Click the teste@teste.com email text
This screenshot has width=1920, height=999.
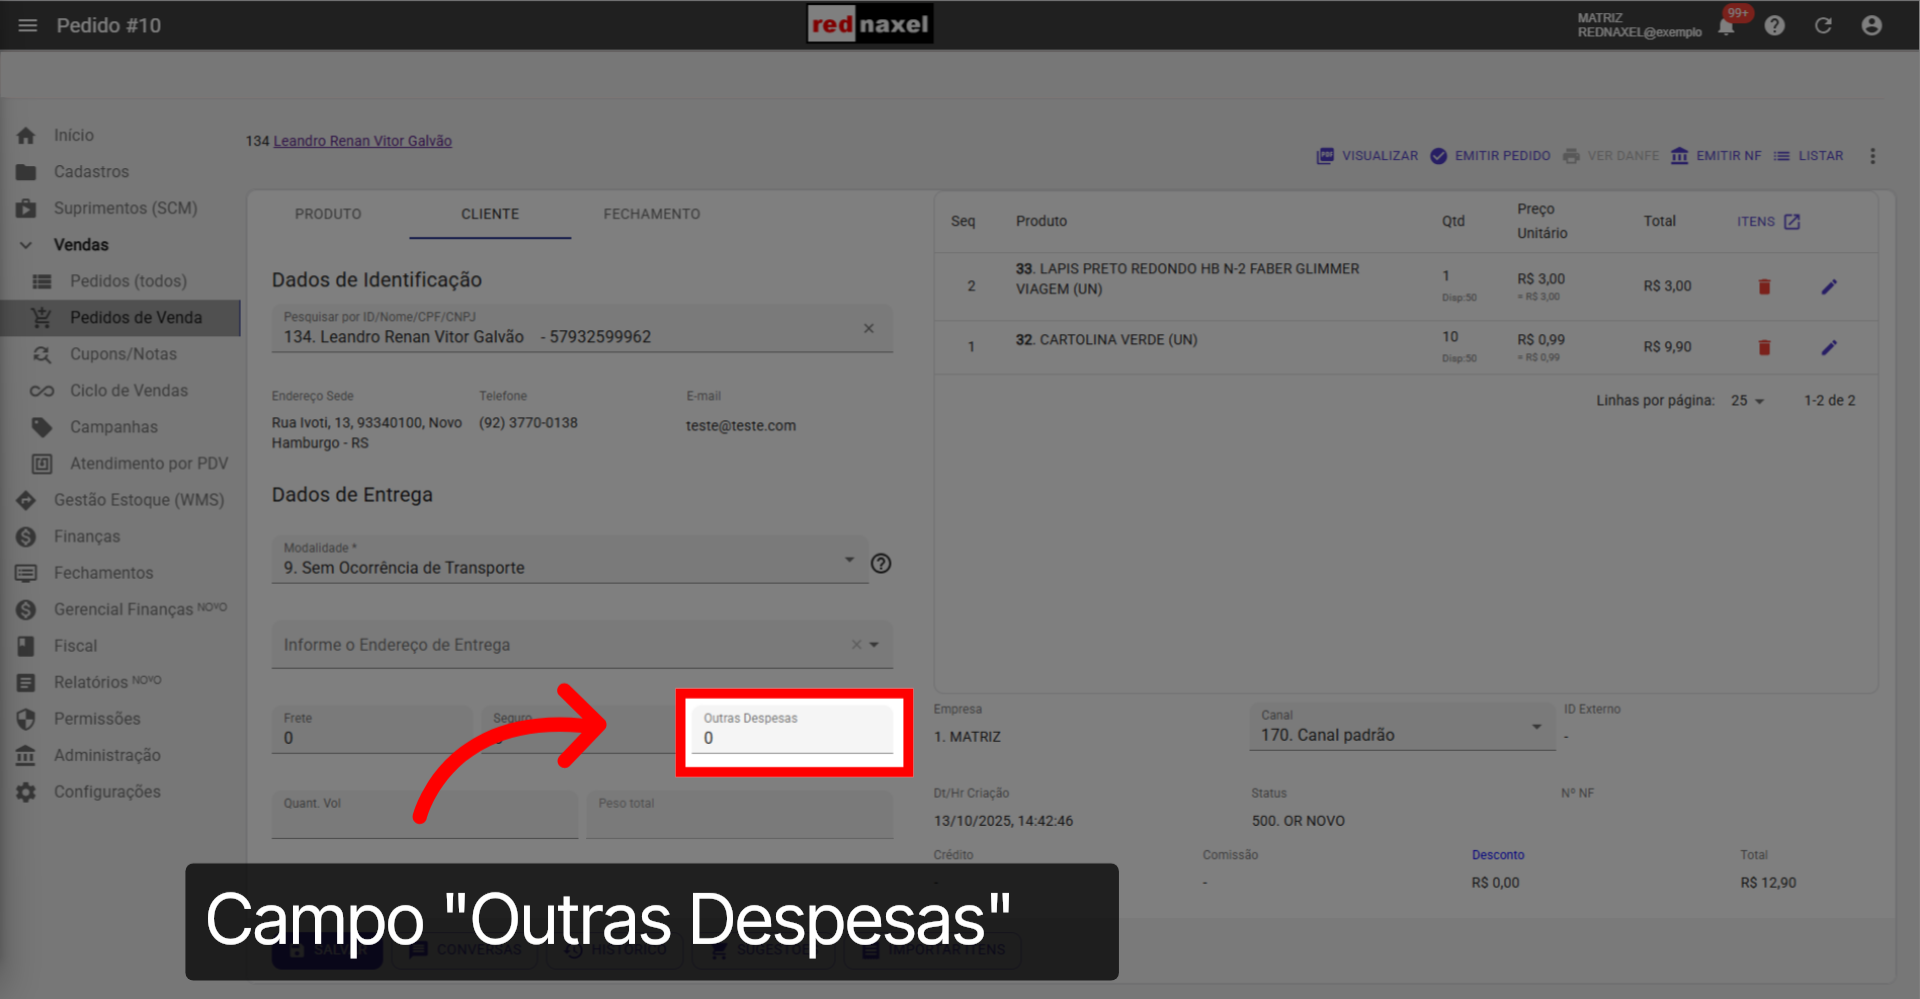pos(741,426)
